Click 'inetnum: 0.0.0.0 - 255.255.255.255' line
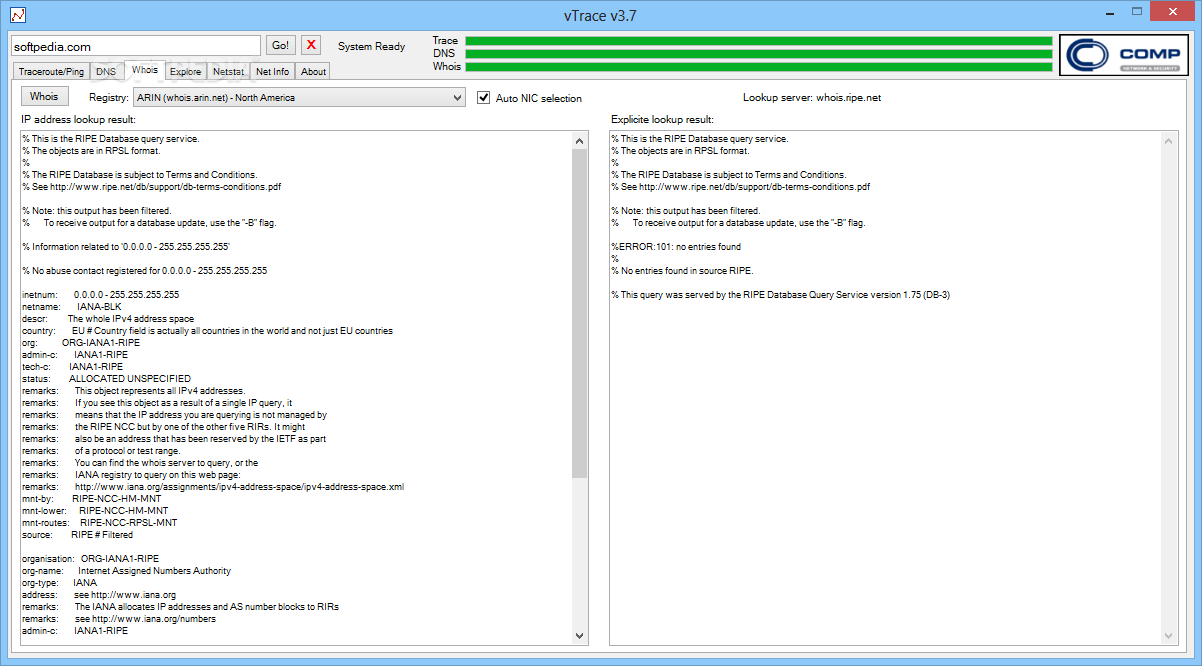The height and width of the screenshot is (666, 1202). pyautogui.click(x=100, y=294)
